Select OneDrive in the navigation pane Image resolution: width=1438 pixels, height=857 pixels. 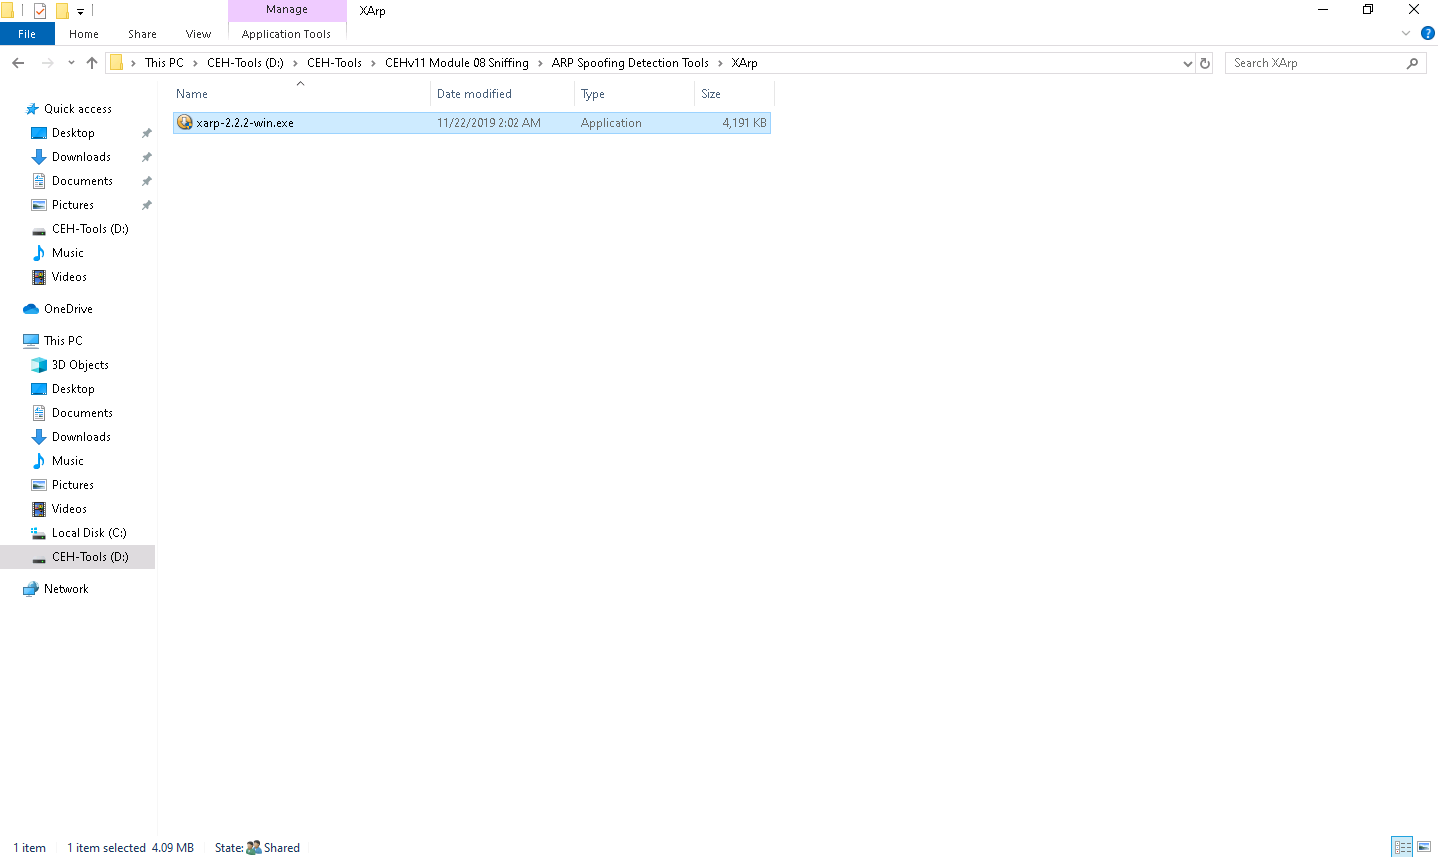(x=68, y=309)
